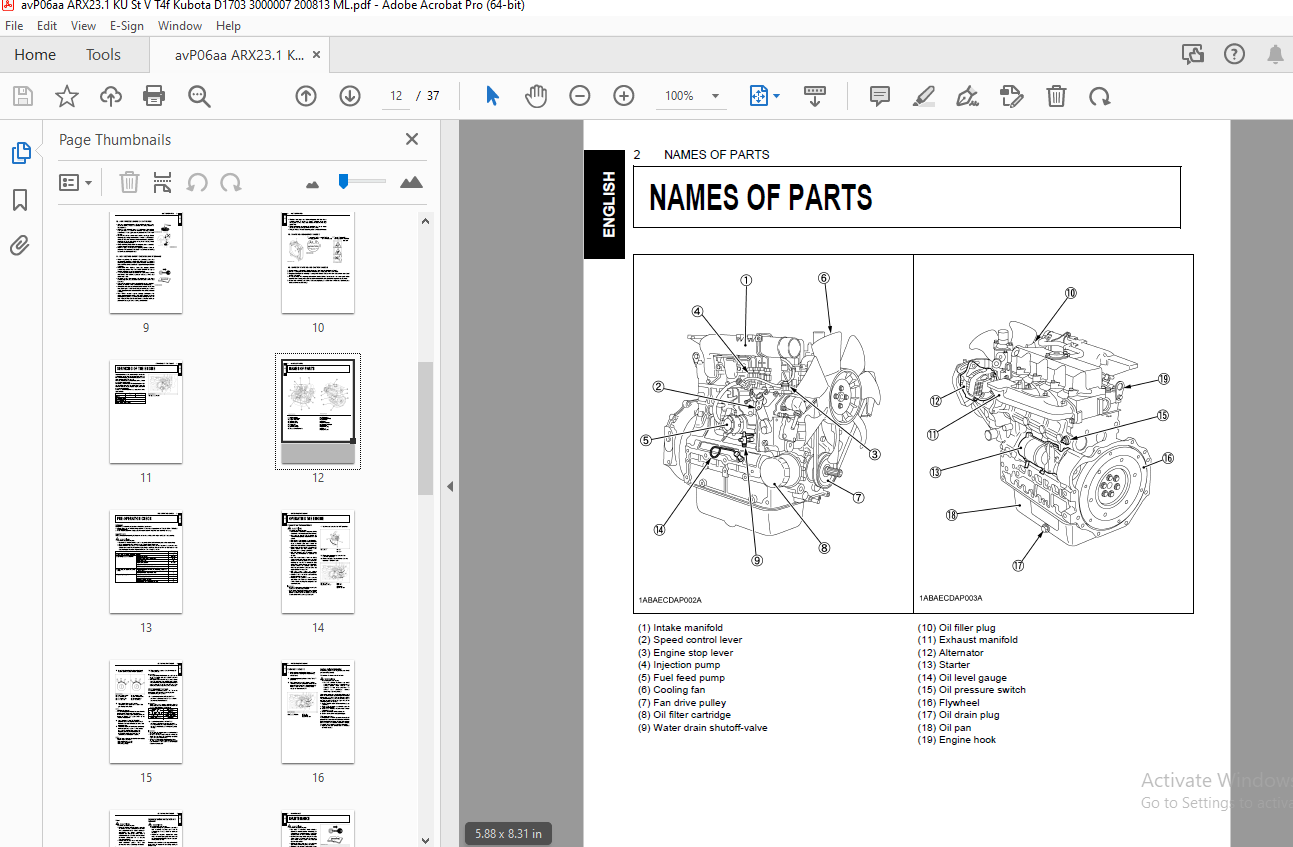The height and width of the screenshot is (847, 1293).
Task: Go to the next page
Action: (350, 96)
